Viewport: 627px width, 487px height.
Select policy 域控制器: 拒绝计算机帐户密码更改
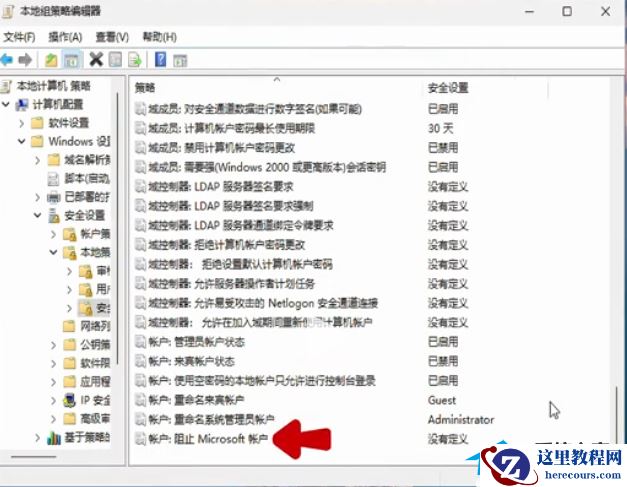click(x=227, y=245)
